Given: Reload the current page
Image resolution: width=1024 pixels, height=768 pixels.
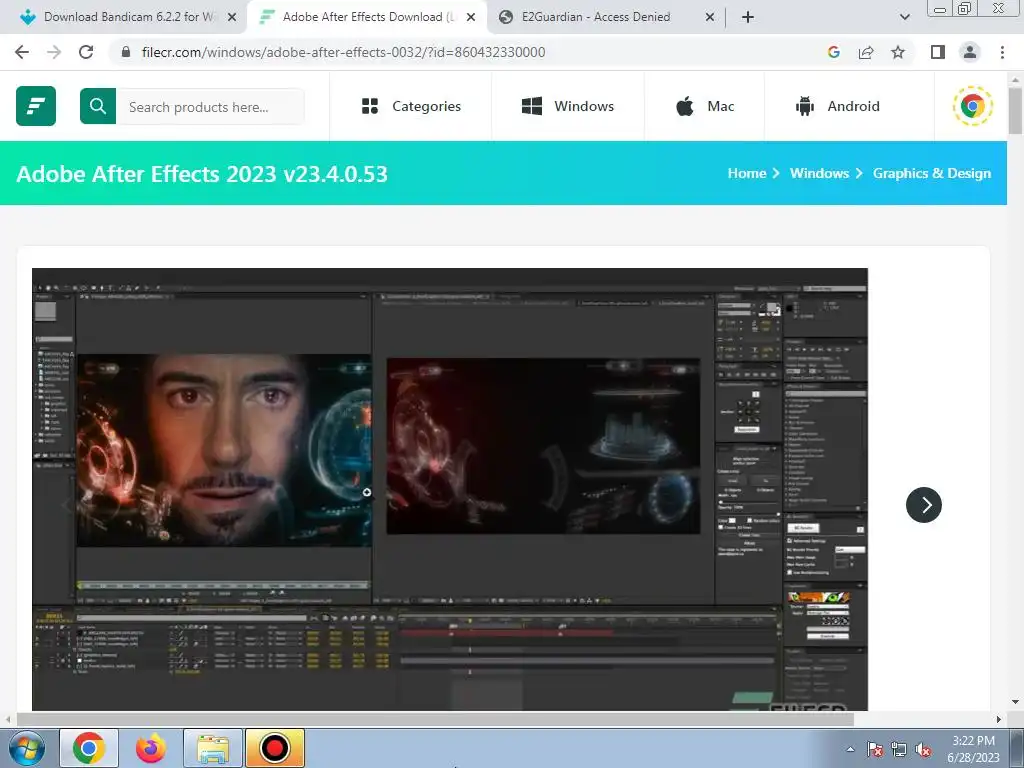Looking at the screenshot, I should [x=86, y=52].
